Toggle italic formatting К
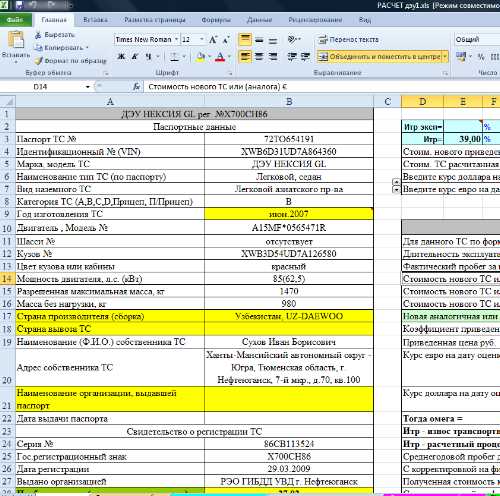Screen dimensions: 500x496 point(135,57)
